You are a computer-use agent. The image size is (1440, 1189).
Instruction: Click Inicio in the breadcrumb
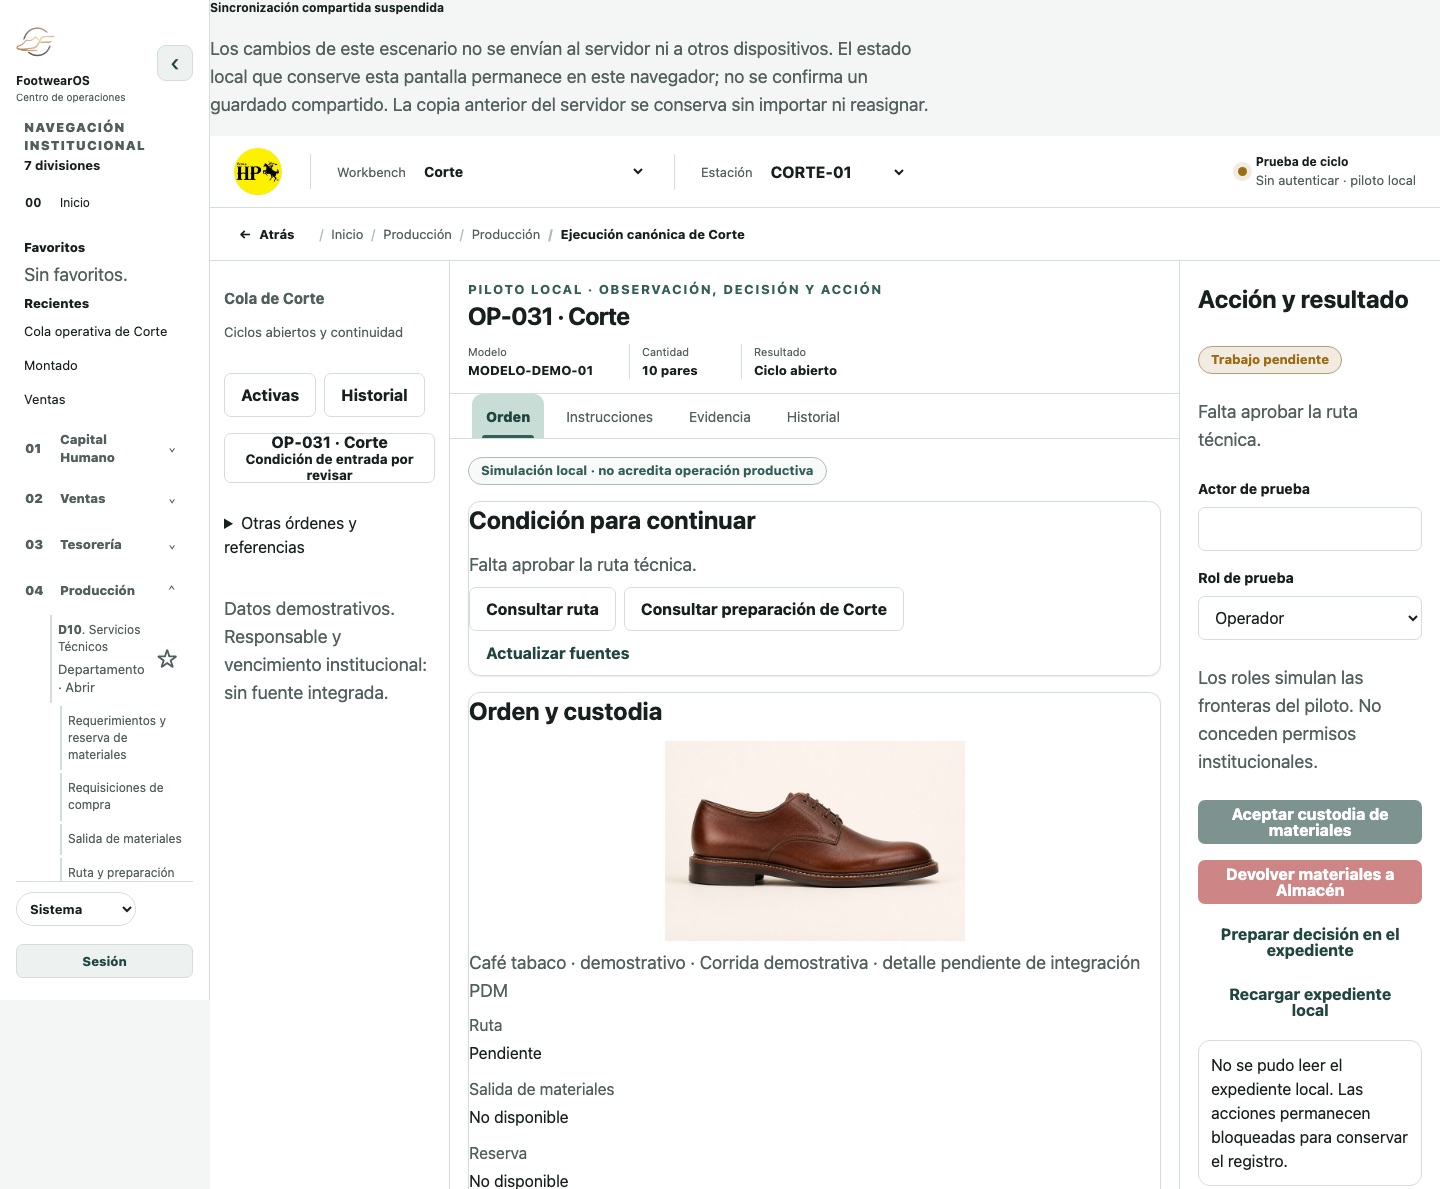click(347, 234)
